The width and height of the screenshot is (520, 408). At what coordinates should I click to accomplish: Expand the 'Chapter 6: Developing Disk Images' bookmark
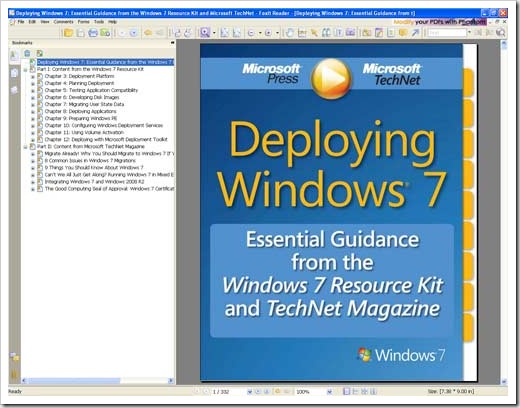click(x=33, y=98)
